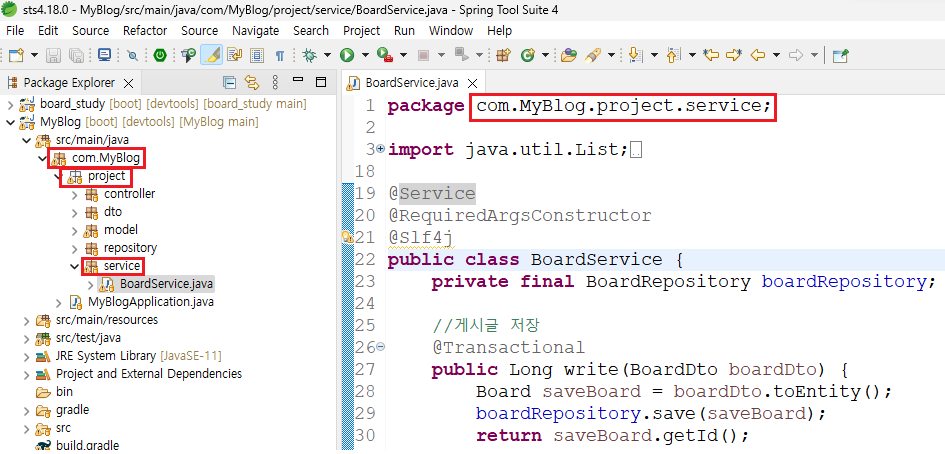The width and height of the screenshot is (945, 454).
Task: Open the Refactor menu
Action: coord(145,31)
